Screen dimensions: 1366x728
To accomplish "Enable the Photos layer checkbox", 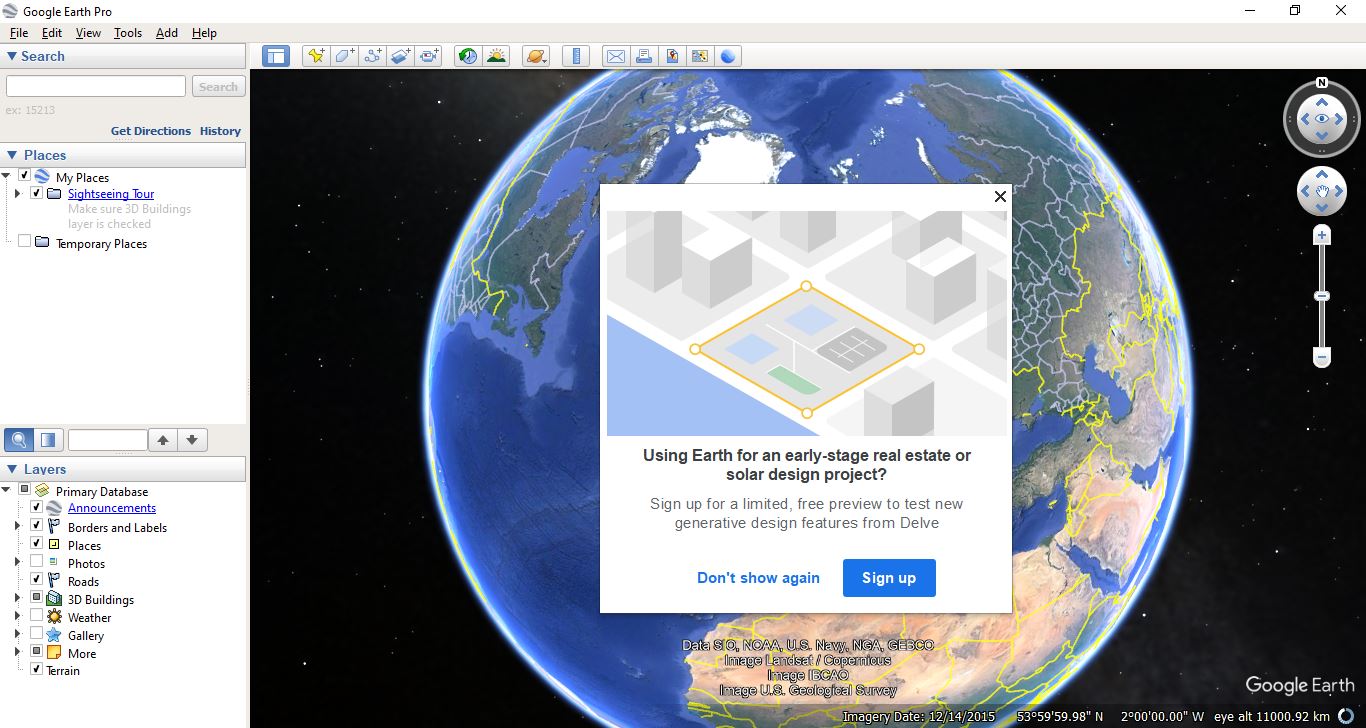I will (x=36, y=562).
